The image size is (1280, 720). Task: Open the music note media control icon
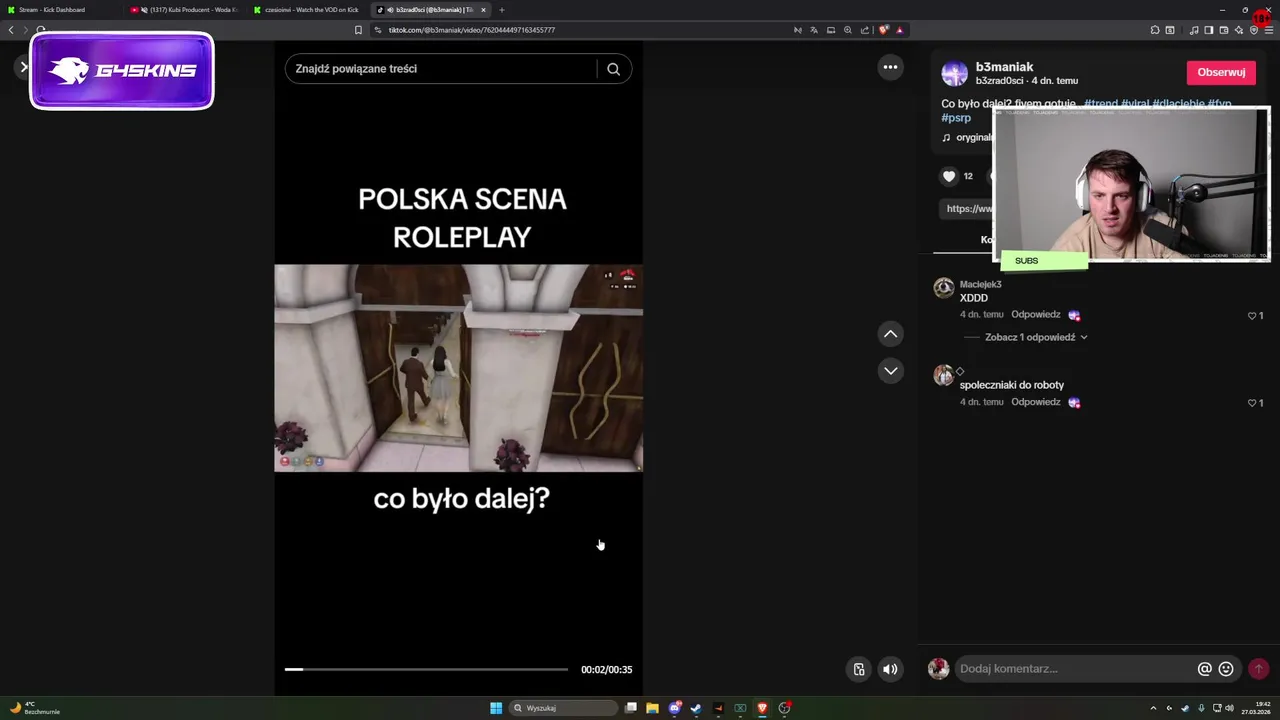pyautogui.click(x=1194, y=30)
